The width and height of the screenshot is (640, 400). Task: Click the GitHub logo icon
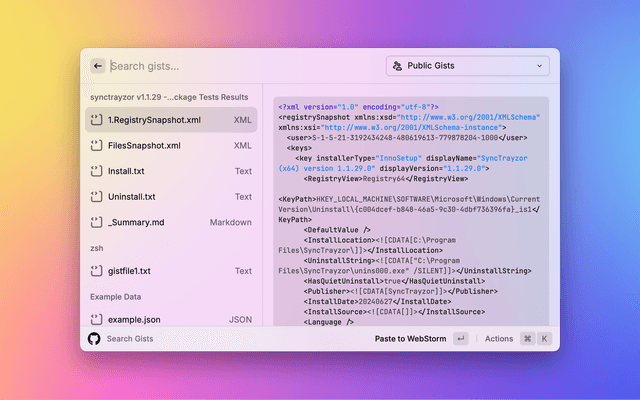[x=94, y=339]
